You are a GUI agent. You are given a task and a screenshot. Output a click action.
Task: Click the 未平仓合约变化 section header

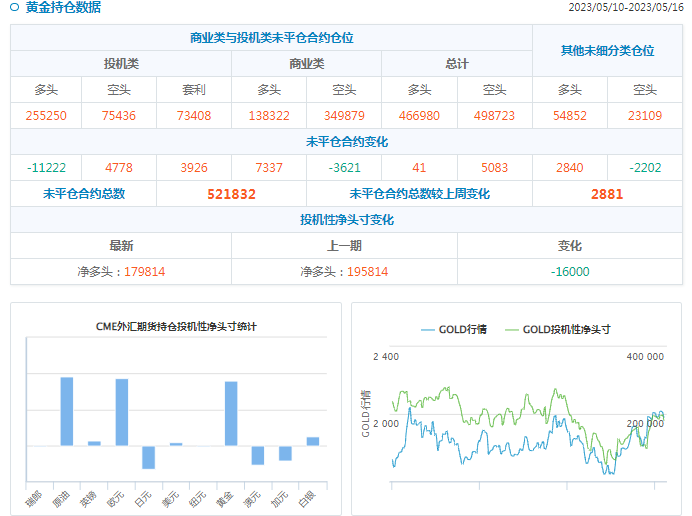(x=346, y=142)
